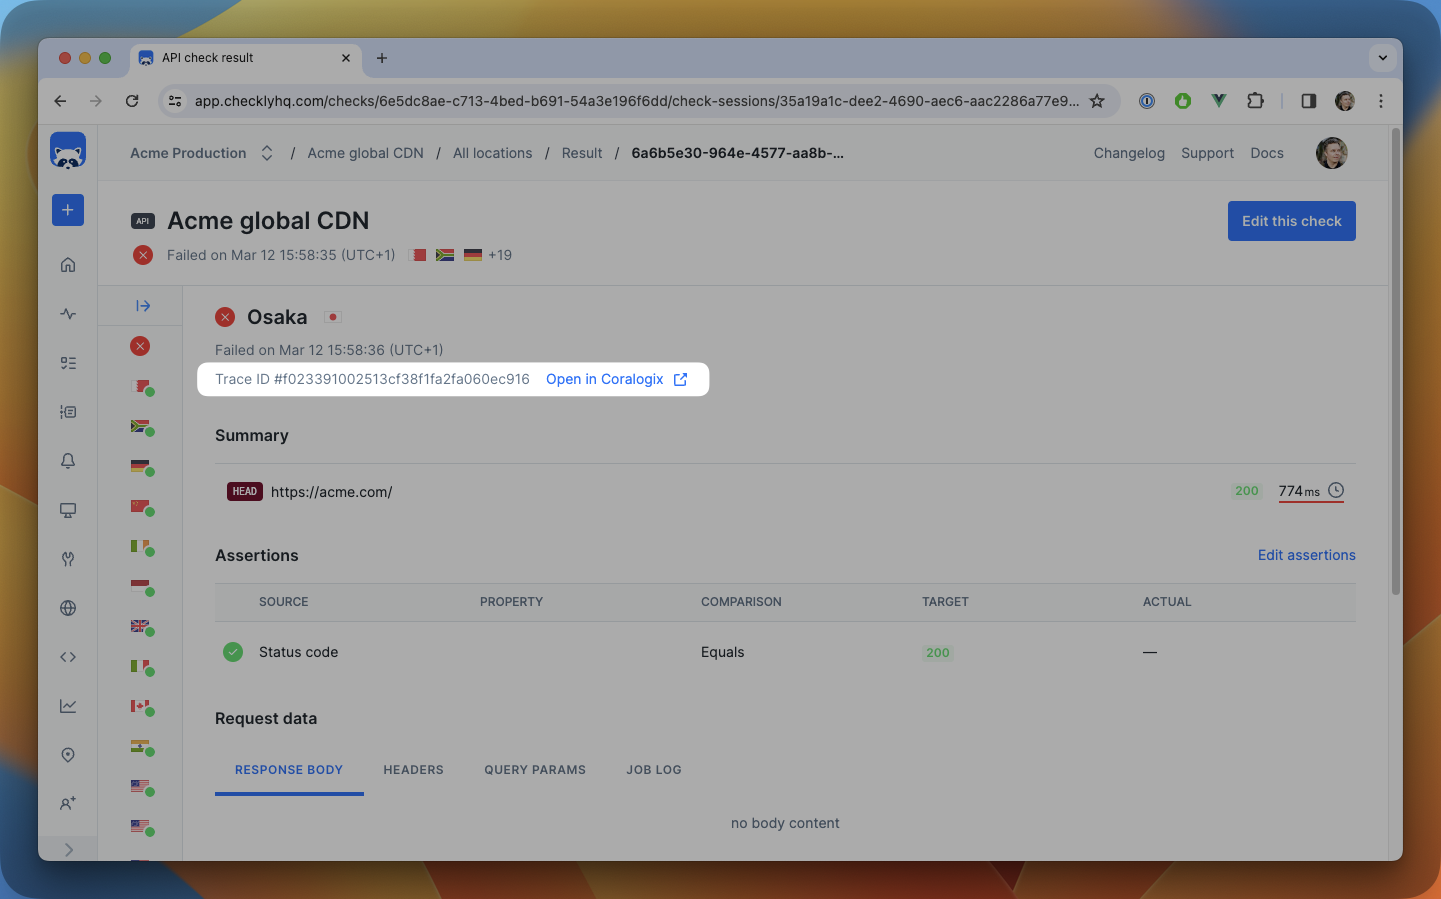Expand the browser address bar bookmarks chevron

coord(1383,57)
